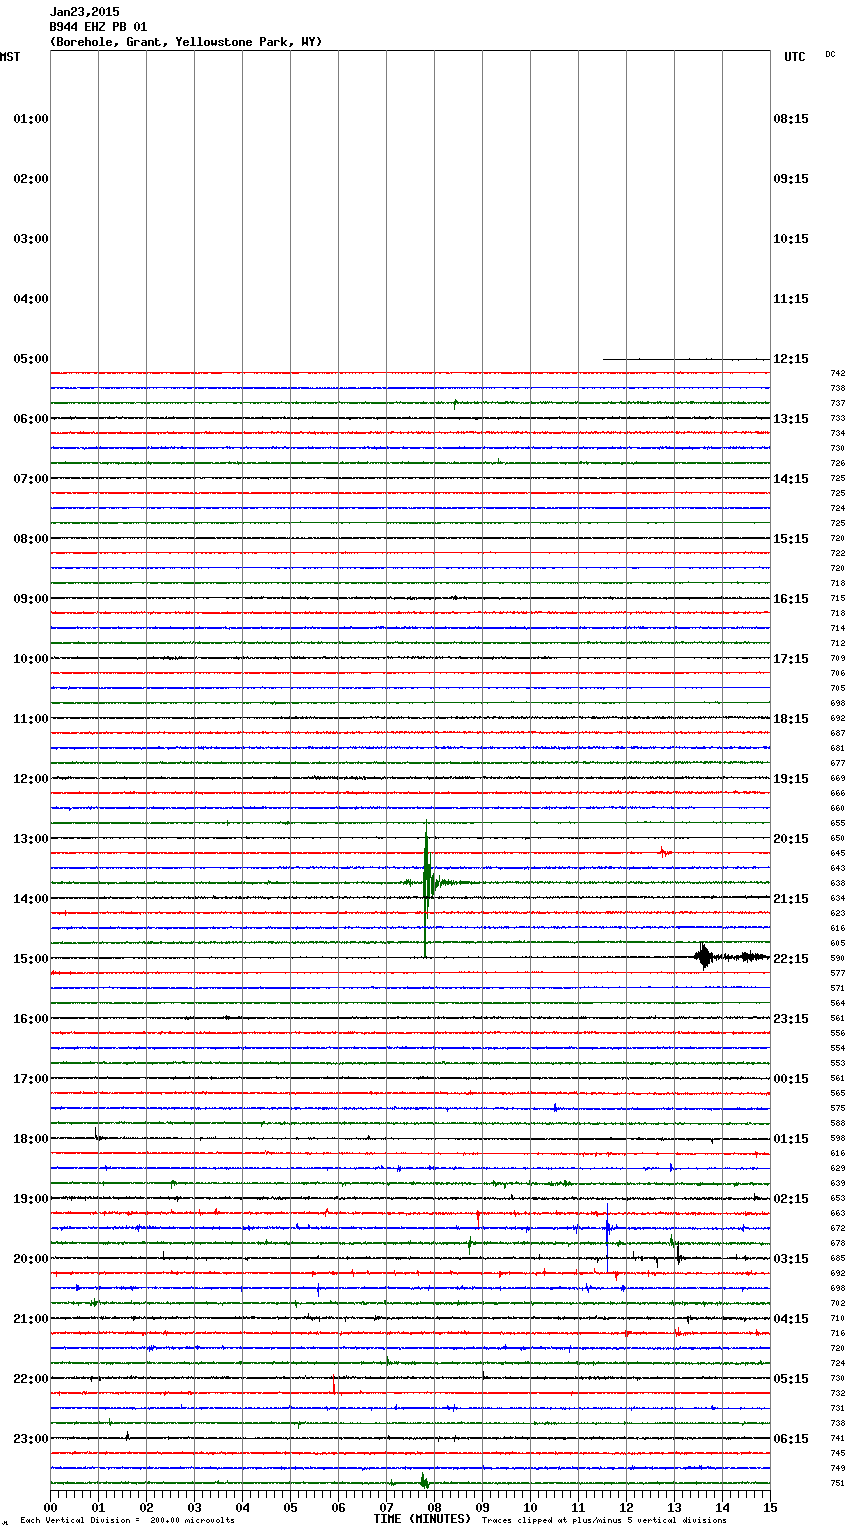Click the 01:15 UTC time label
The height and width of the screenshot is (1534, 850).
pos(791,1139)
